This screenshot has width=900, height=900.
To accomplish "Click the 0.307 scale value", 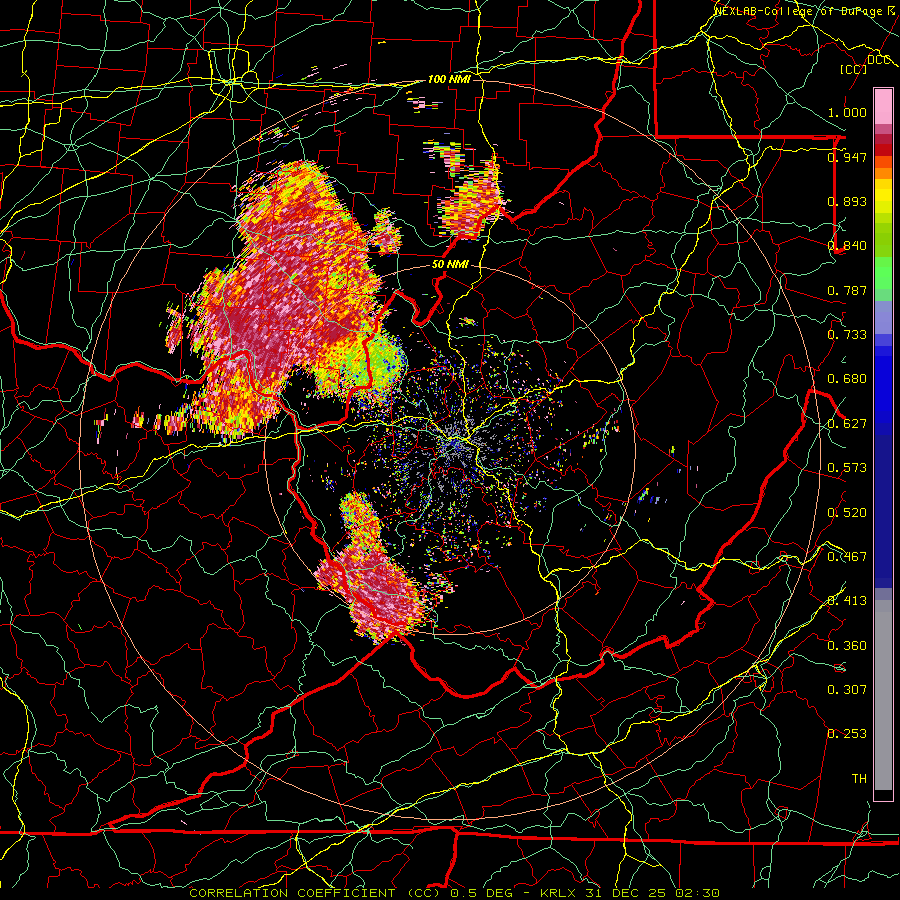I will pos(847,689).
